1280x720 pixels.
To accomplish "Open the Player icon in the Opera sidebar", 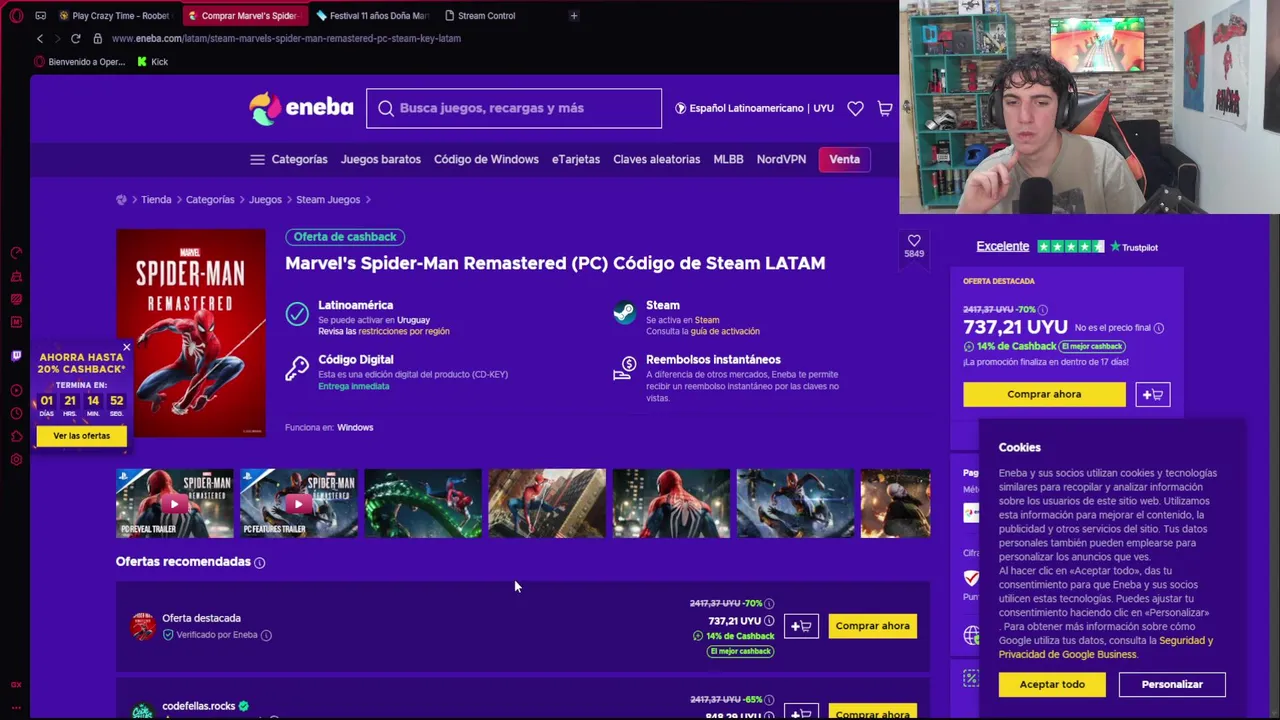I will [x=16, y=391].
